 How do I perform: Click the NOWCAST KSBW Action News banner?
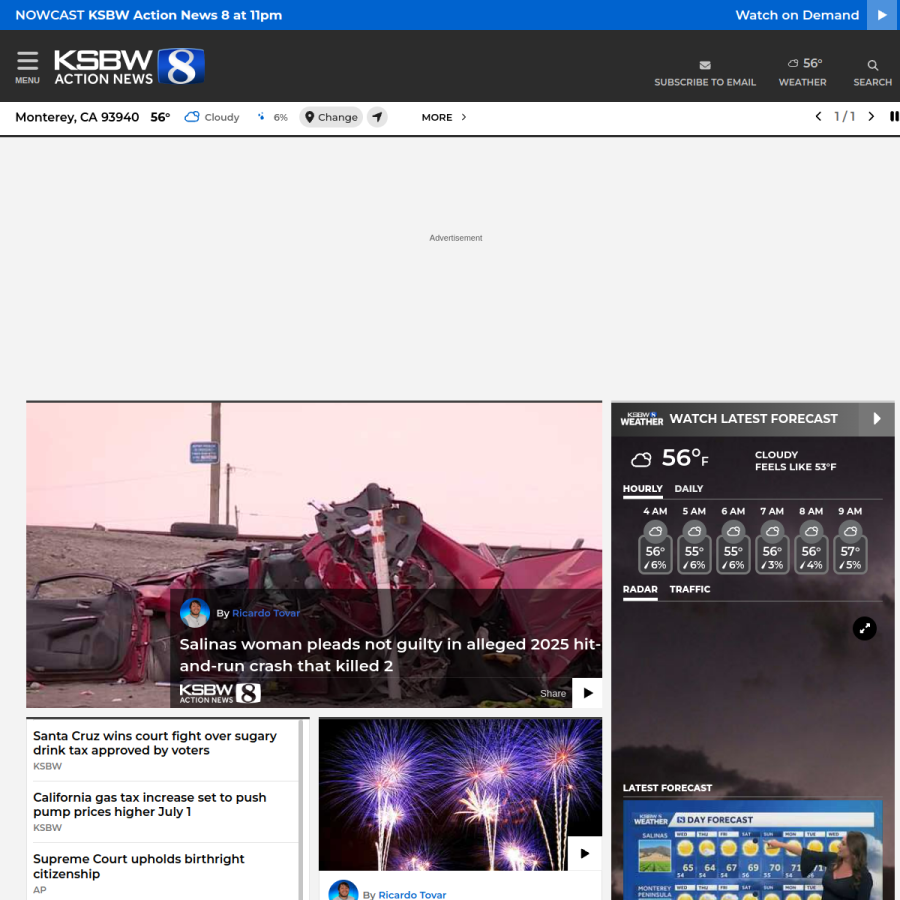[x=149, y=15]
